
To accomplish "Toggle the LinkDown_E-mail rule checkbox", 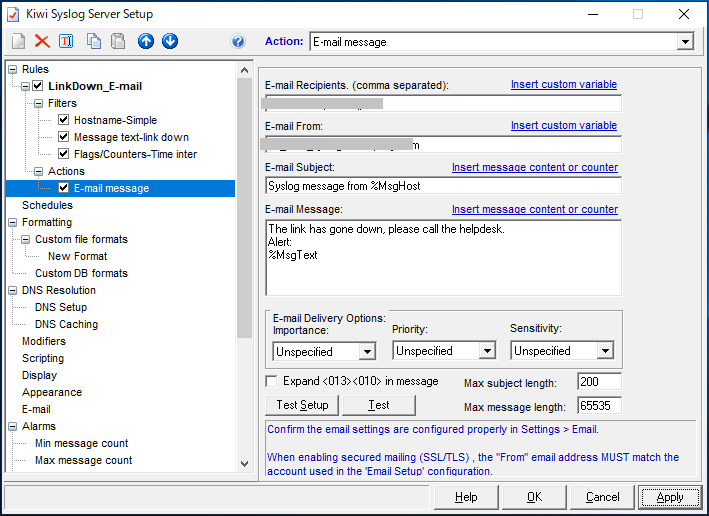I will 38,85.
